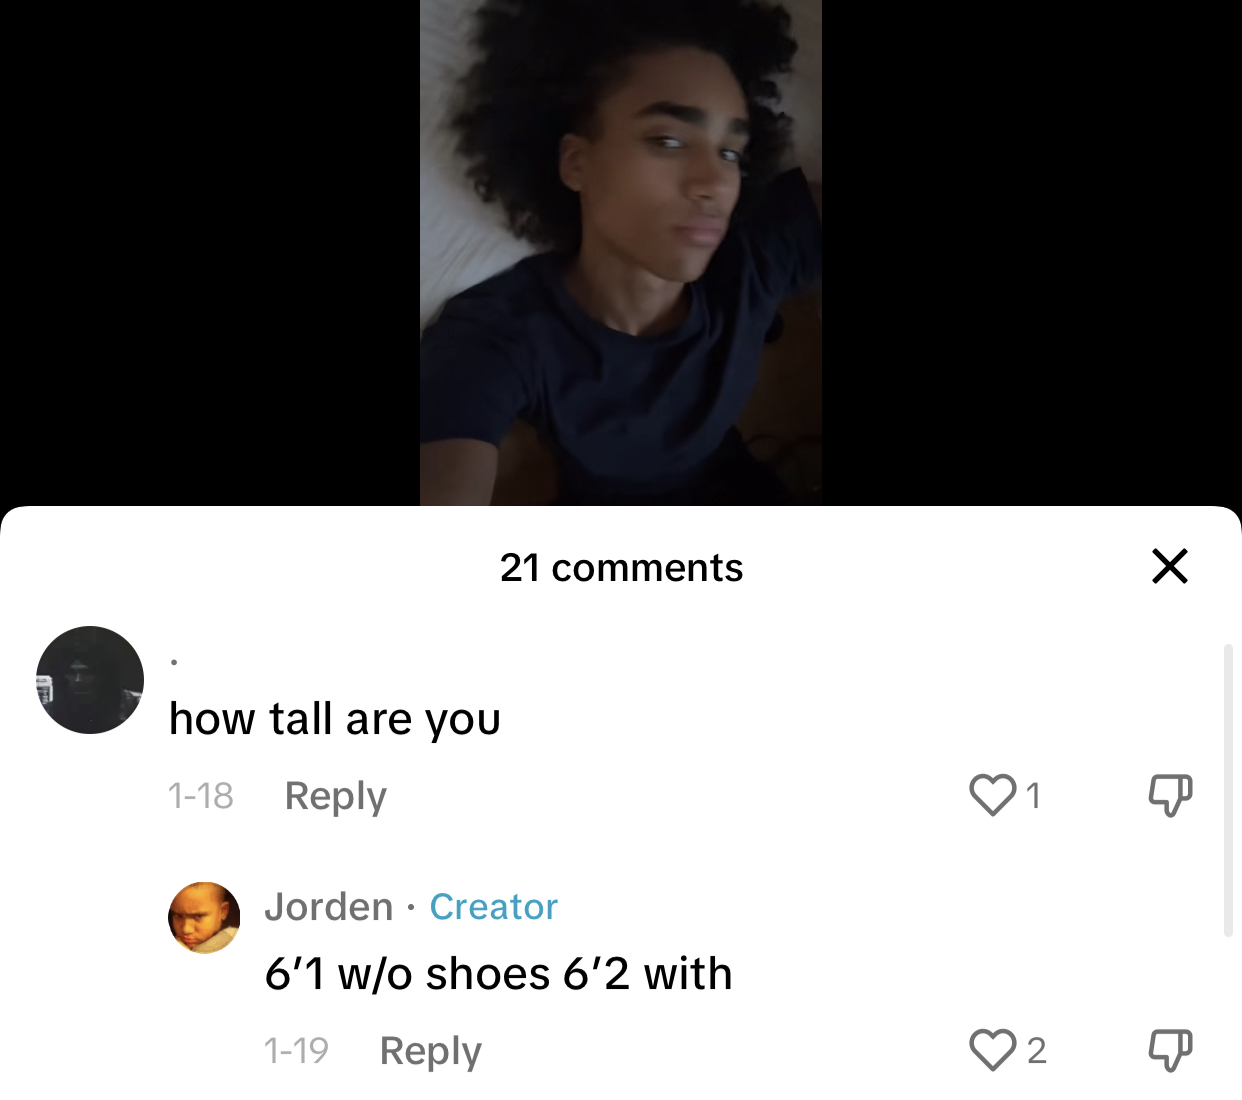
Task: Click the blue Creator label
Action: point(493,907)
